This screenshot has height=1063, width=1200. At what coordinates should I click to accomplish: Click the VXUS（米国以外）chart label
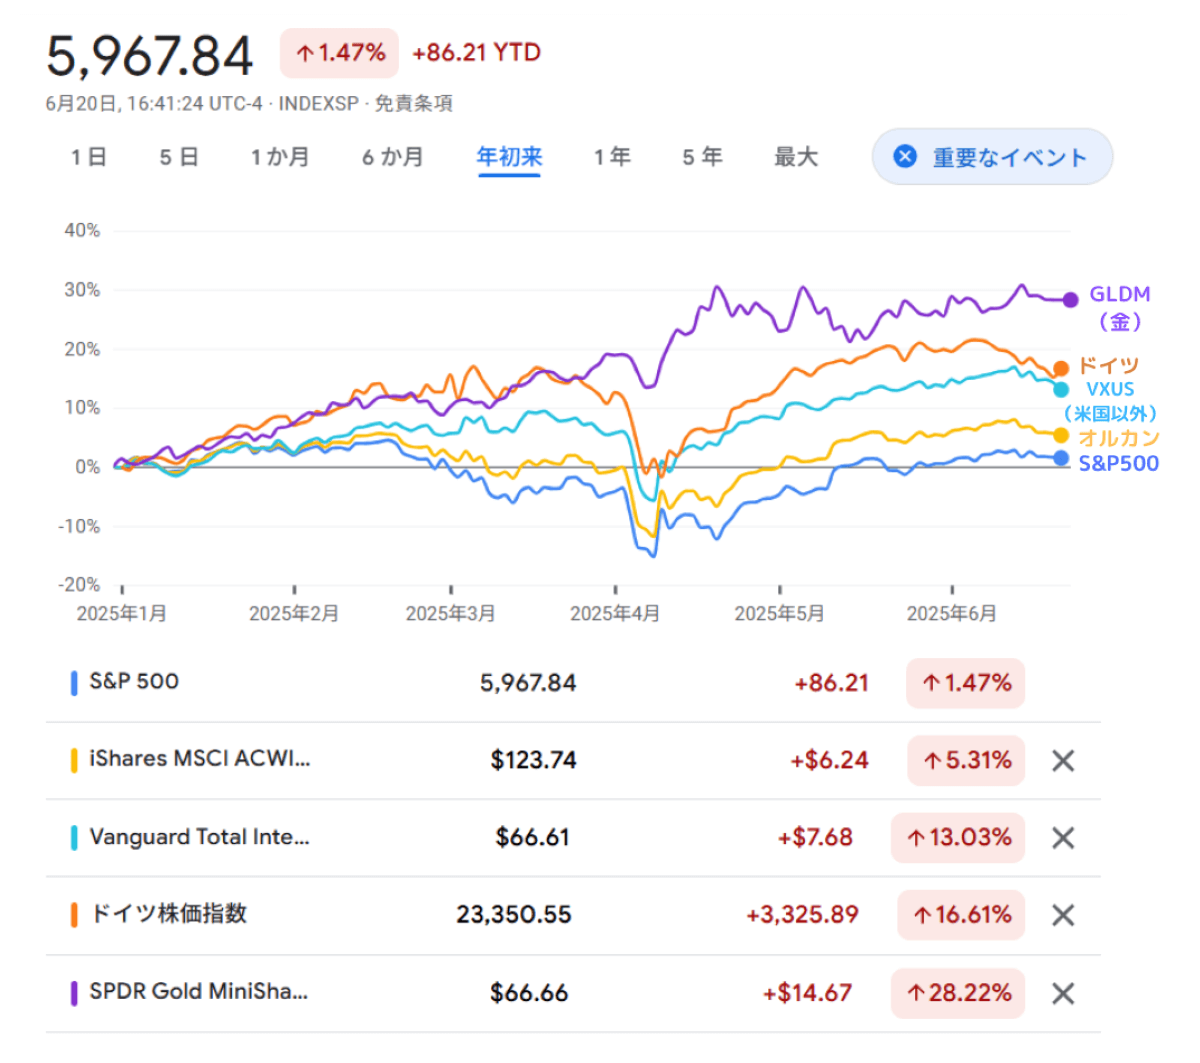1109,401
